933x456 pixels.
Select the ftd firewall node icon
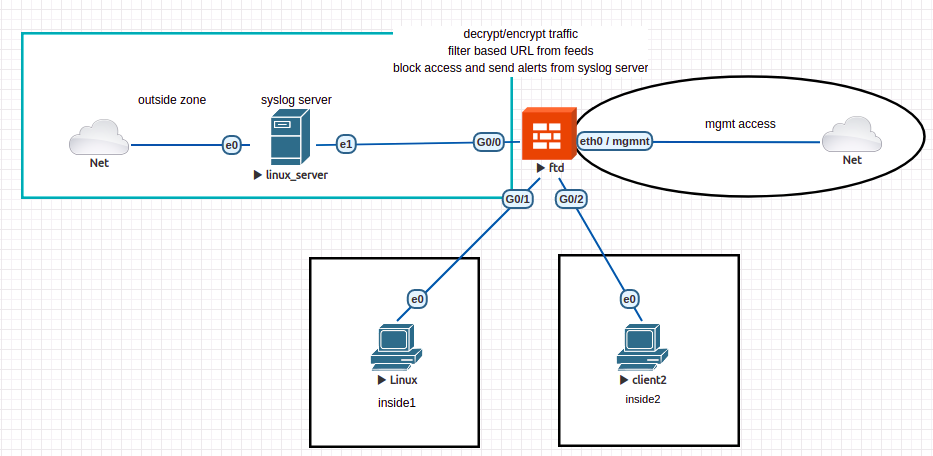(x=549, y=134)
